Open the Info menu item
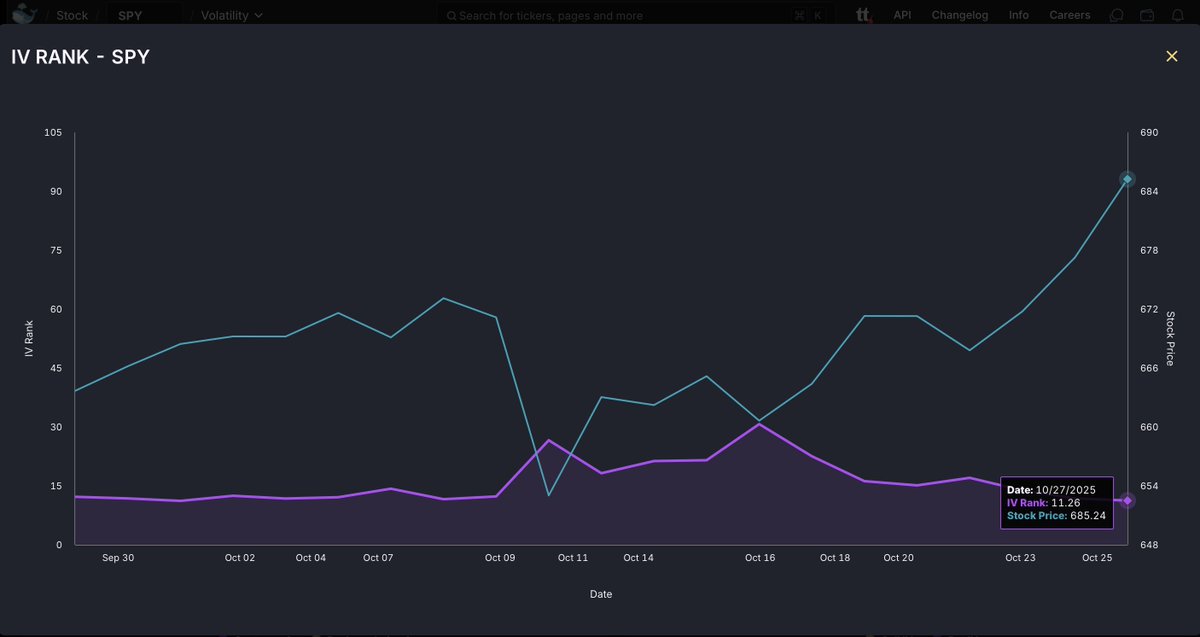Screen dimensions: 1200x637 (x=1019, y=15)
